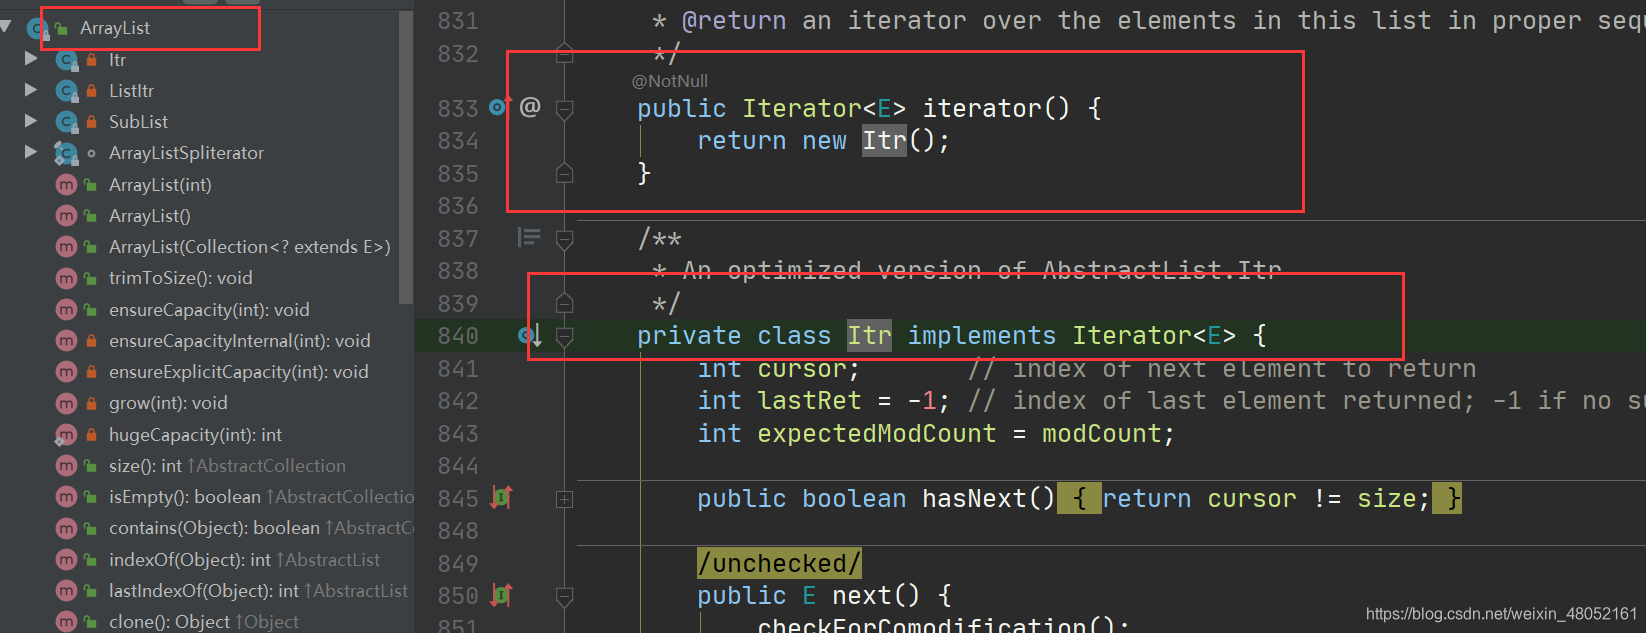Fold Javadoc comment at line 837
Screen dimensions: 1646x633
pos(564,239)
